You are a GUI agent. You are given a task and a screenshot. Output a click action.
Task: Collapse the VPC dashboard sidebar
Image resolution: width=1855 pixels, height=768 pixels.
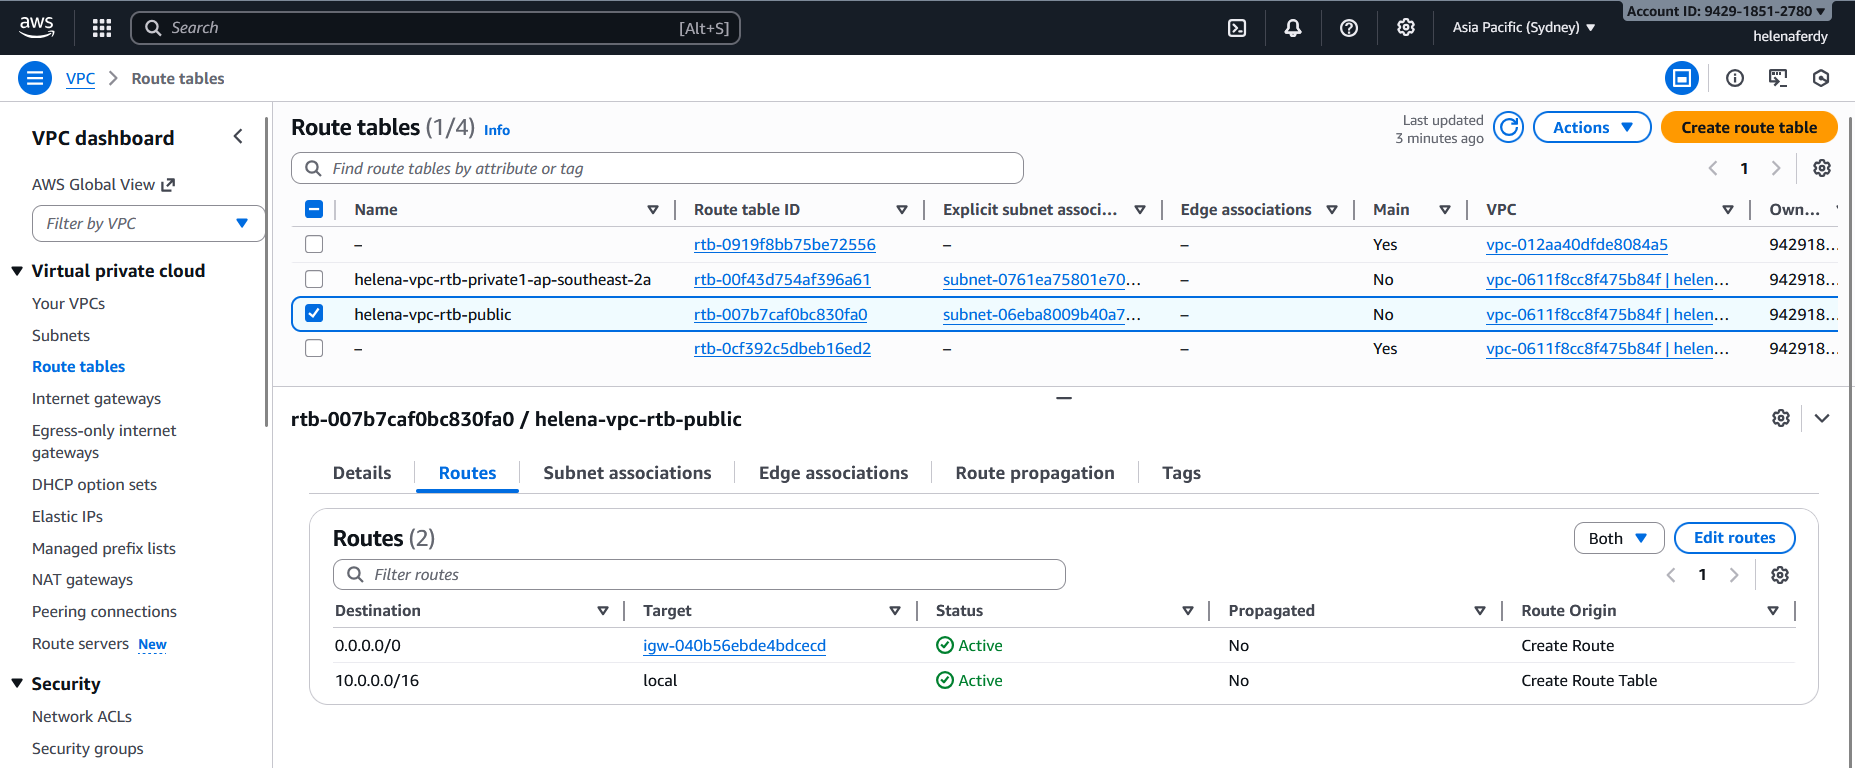click(x=238, y=137)
